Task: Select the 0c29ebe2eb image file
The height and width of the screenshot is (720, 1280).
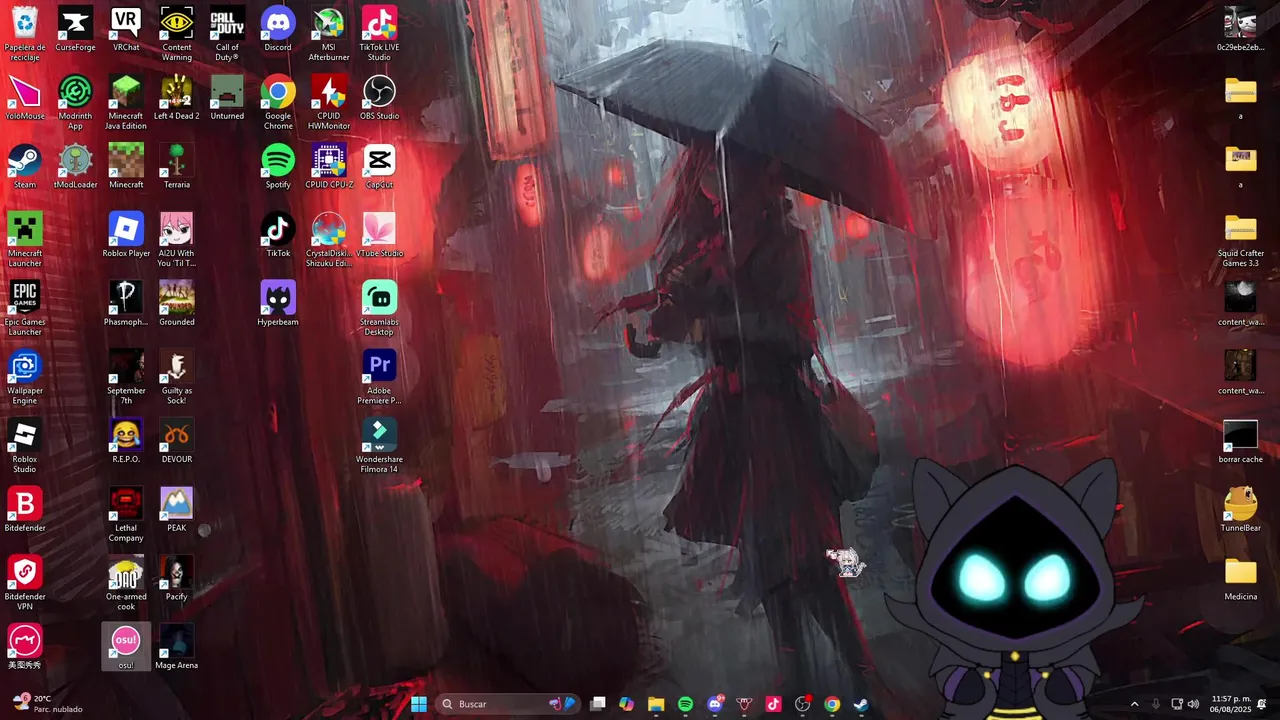Action: [1241, 30]
